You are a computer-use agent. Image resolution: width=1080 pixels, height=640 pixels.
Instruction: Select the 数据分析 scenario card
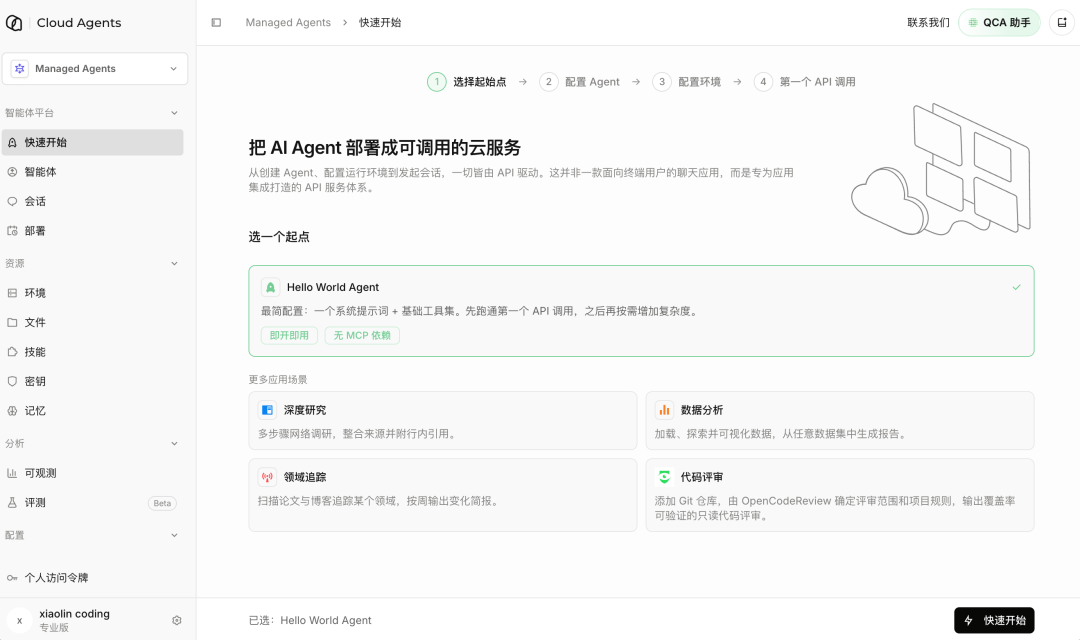(x=840, y=421)
